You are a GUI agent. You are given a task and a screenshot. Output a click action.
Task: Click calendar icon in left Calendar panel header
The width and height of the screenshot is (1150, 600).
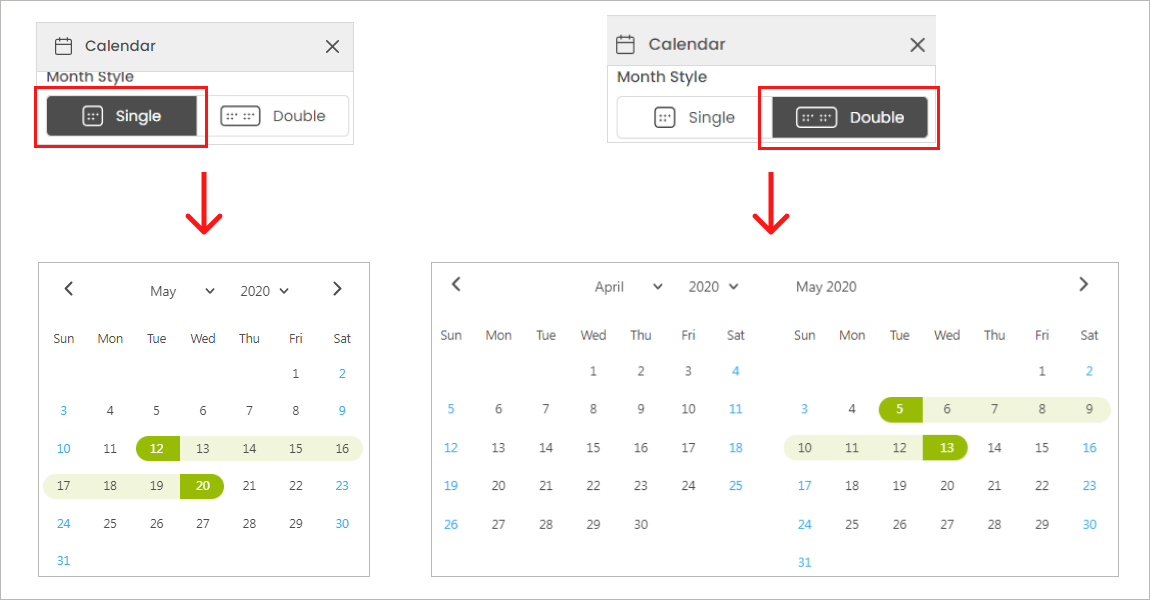click(x=64, y=46)
